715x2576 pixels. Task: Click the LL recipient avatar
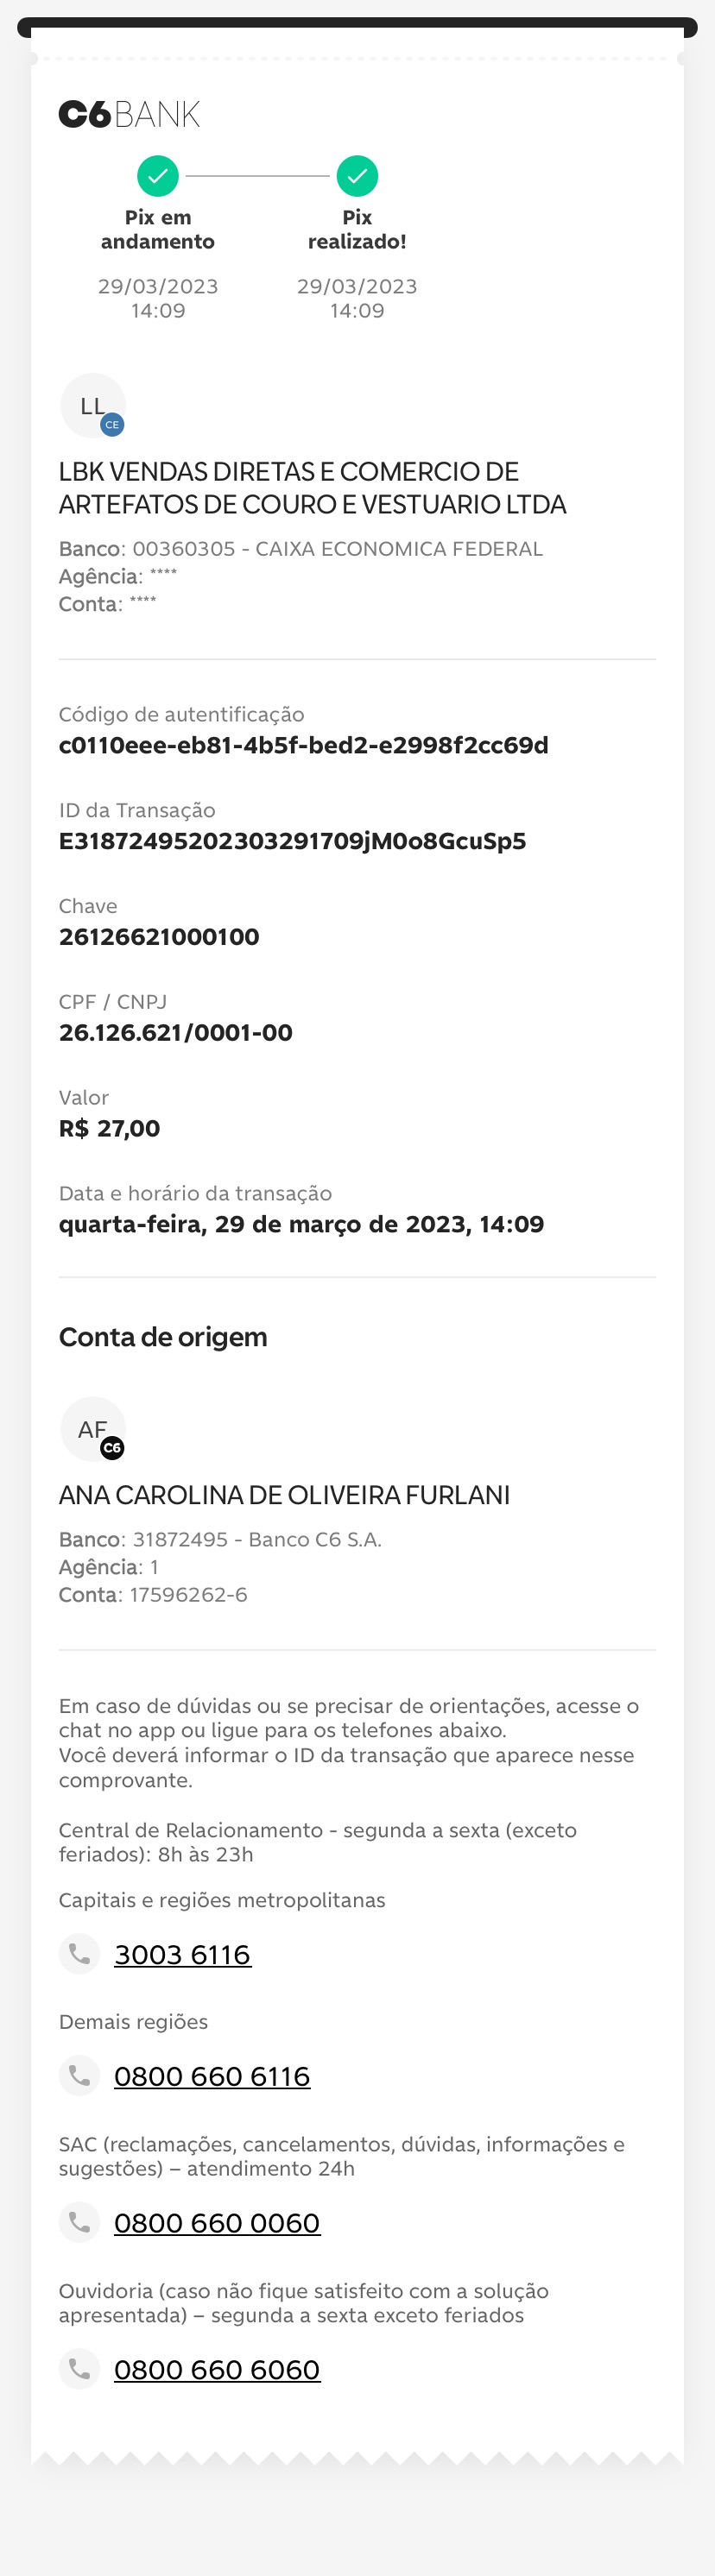(93, 406)
